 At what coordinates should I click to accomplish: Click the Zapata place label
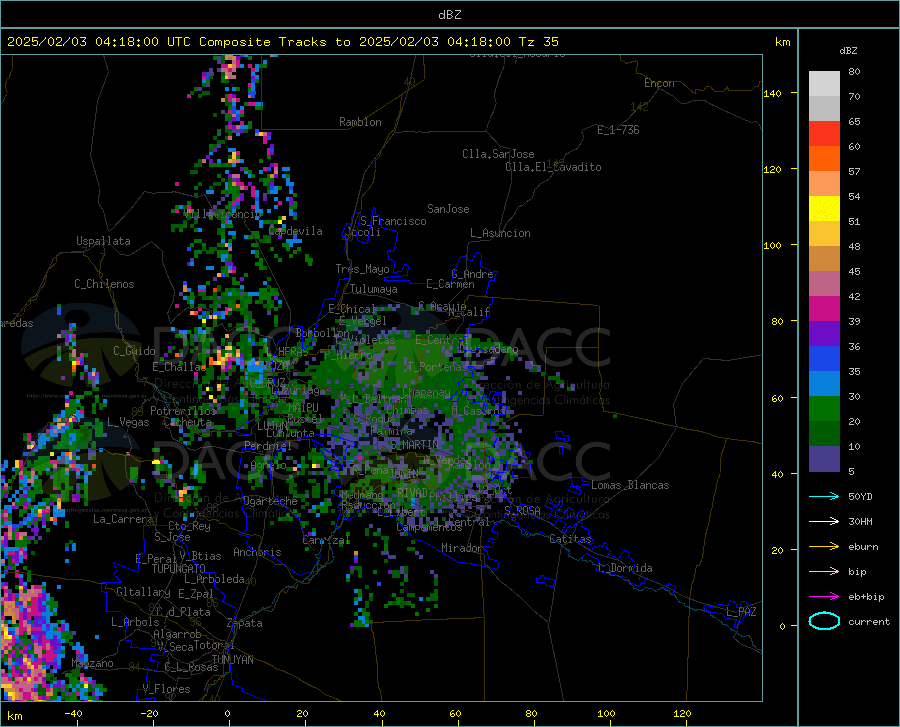click(245, 623)
